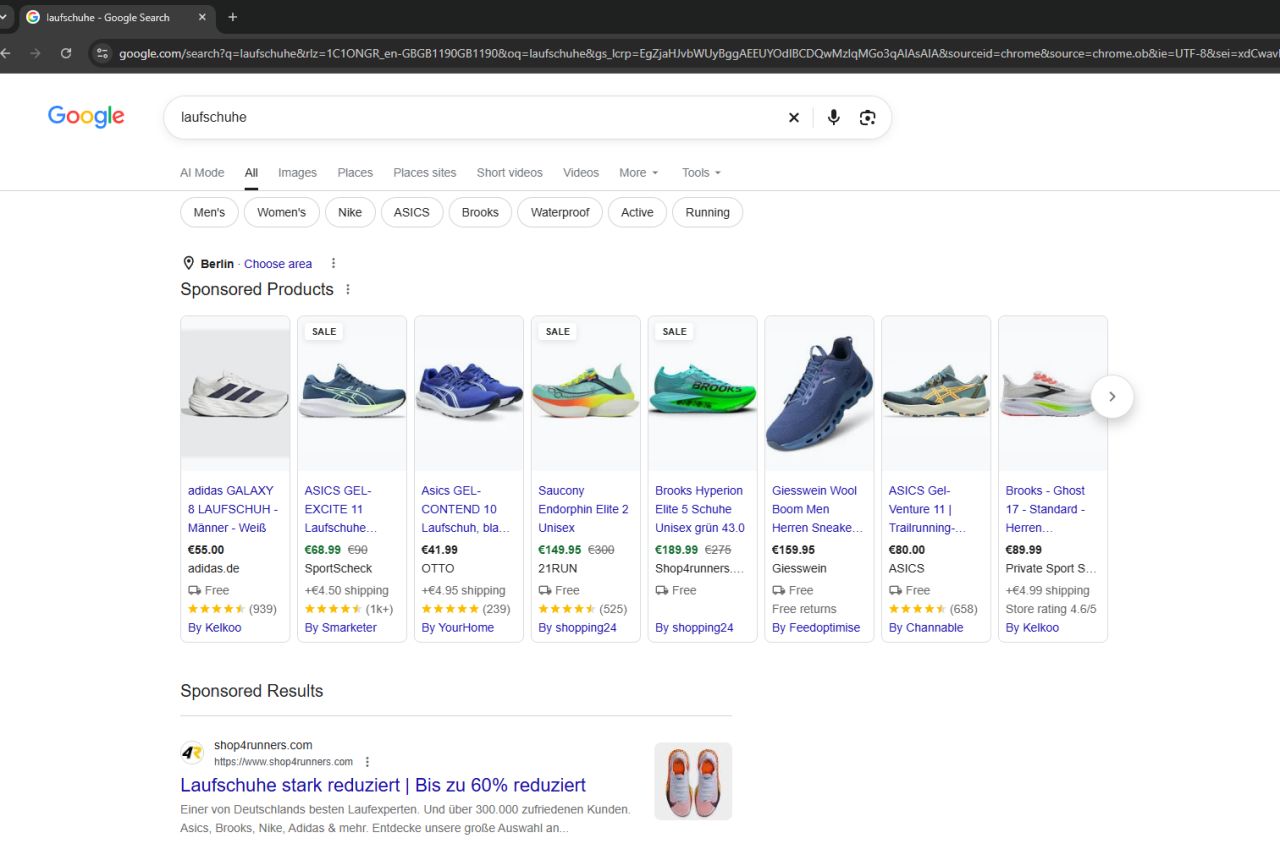Image resolution: width=1280 pixels, height=860 pixels.
Task: Open Saucony Endorphin Elite 2 Unisex link
Action: pos(584,509)
